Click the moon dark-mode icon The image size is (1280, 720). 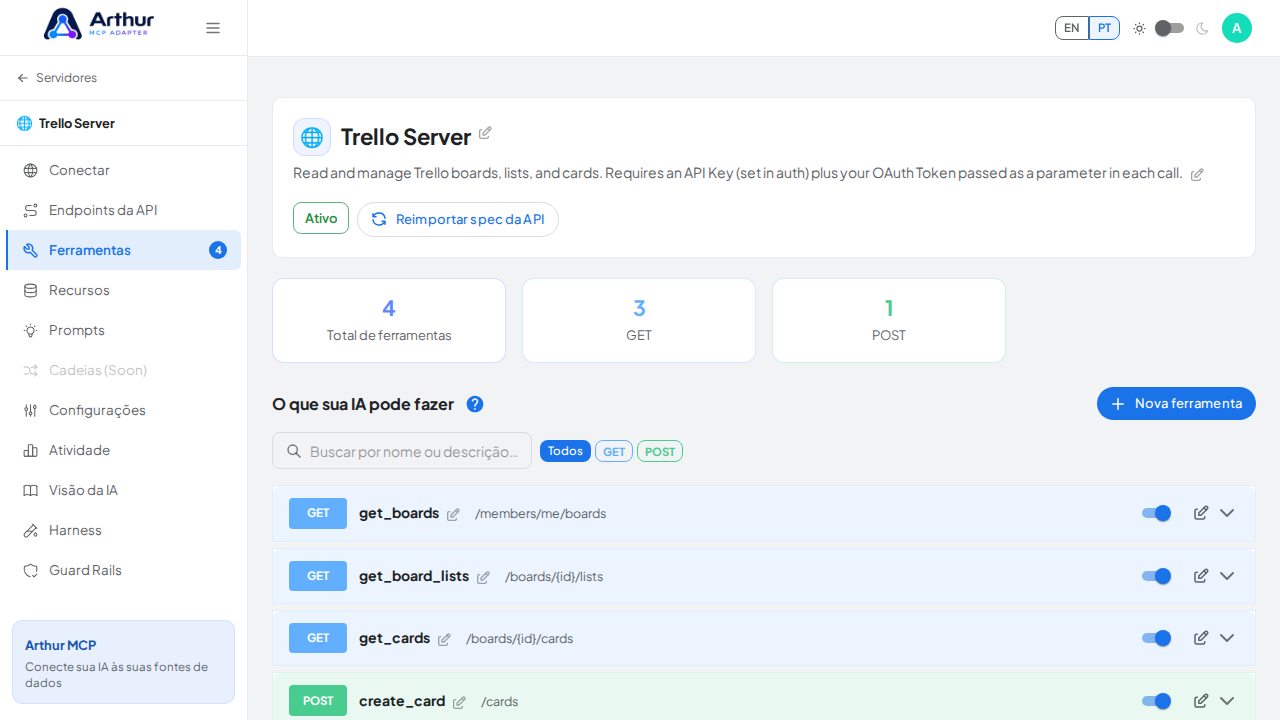pos(1202,28)
